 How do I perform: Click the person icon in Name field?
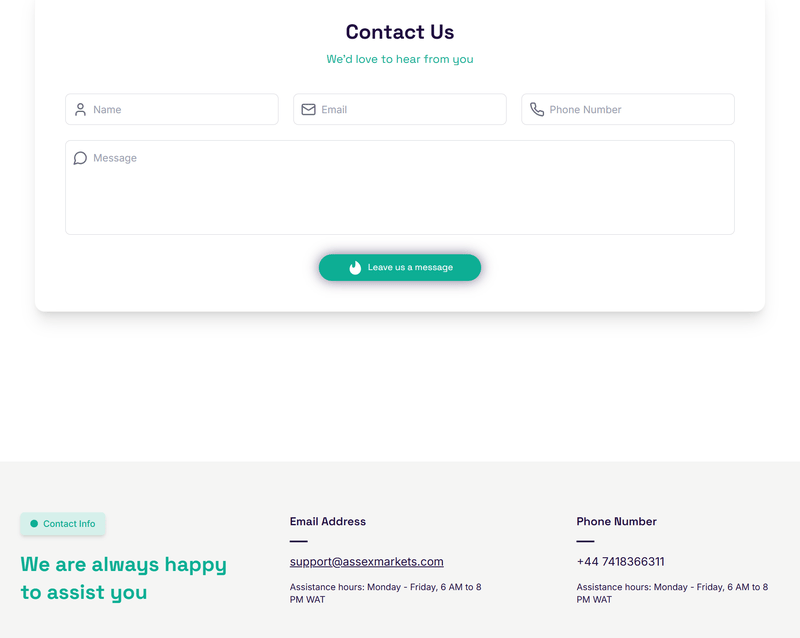(x=80, y=109)
